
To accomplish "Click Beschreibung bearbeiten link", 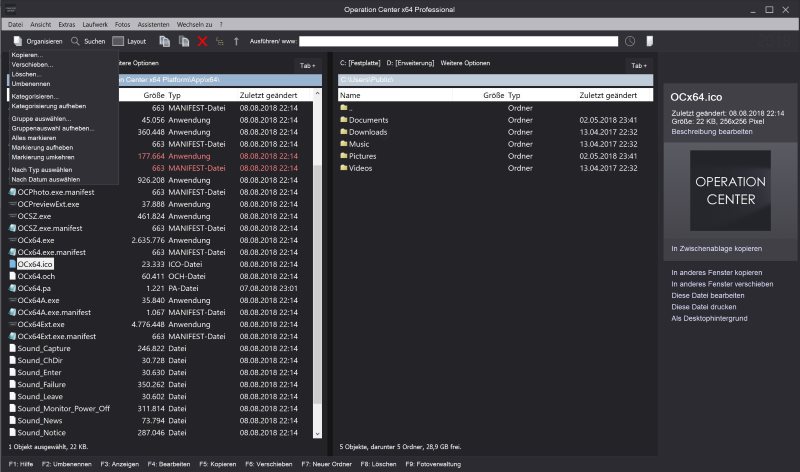I will (712, 132).
